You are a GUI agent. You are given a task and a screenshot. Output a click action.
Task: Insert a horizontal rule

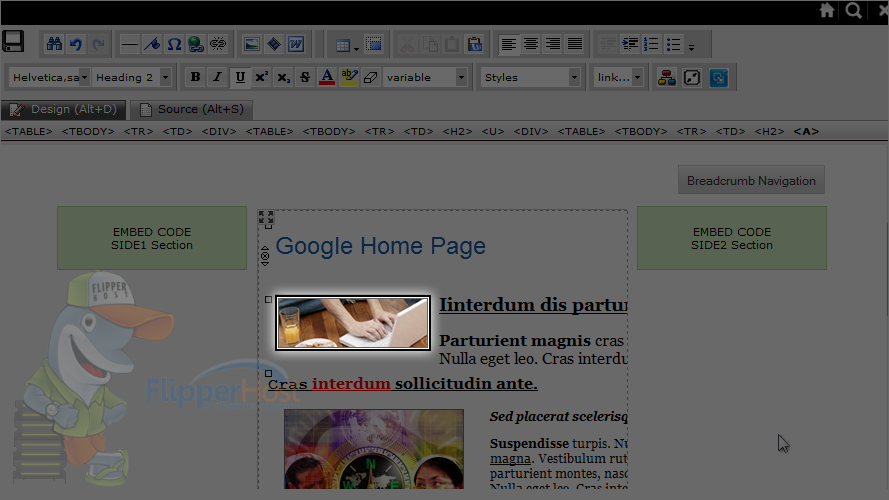[130, 44]
